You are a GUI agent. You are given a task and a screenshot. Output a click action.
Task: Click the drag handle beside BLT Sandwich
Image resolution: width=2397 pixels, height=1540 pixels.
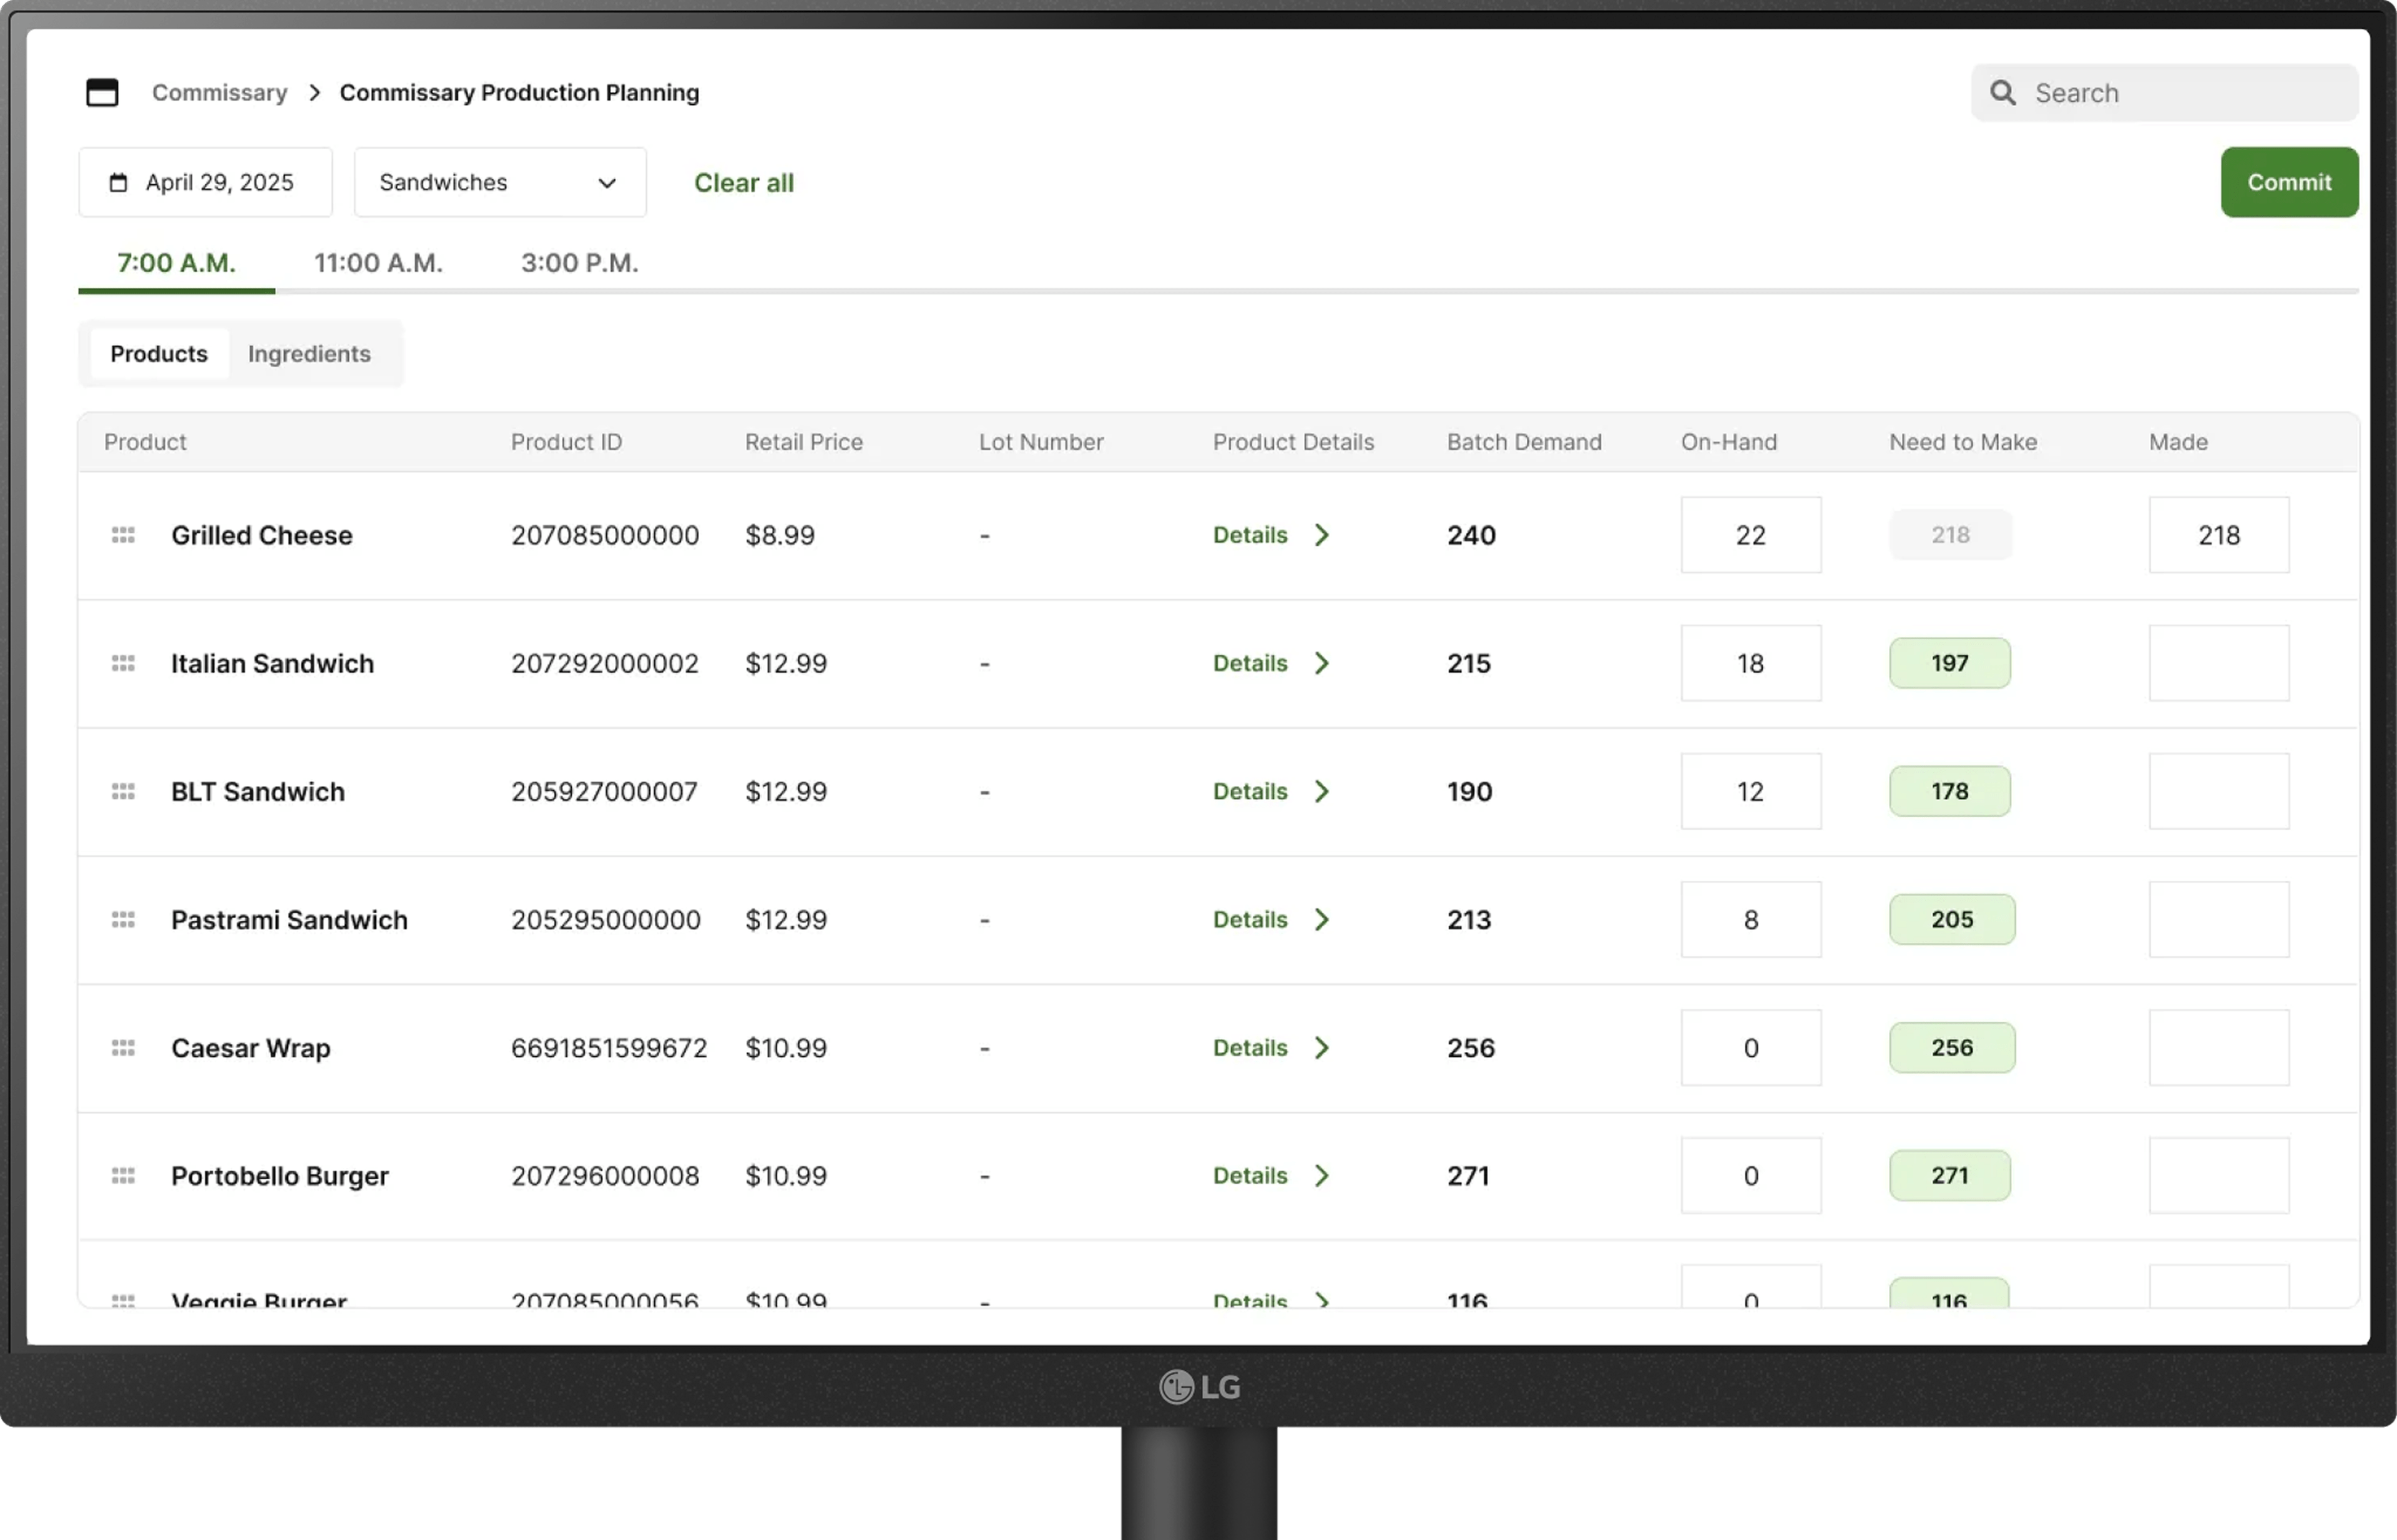pos(123,791)
